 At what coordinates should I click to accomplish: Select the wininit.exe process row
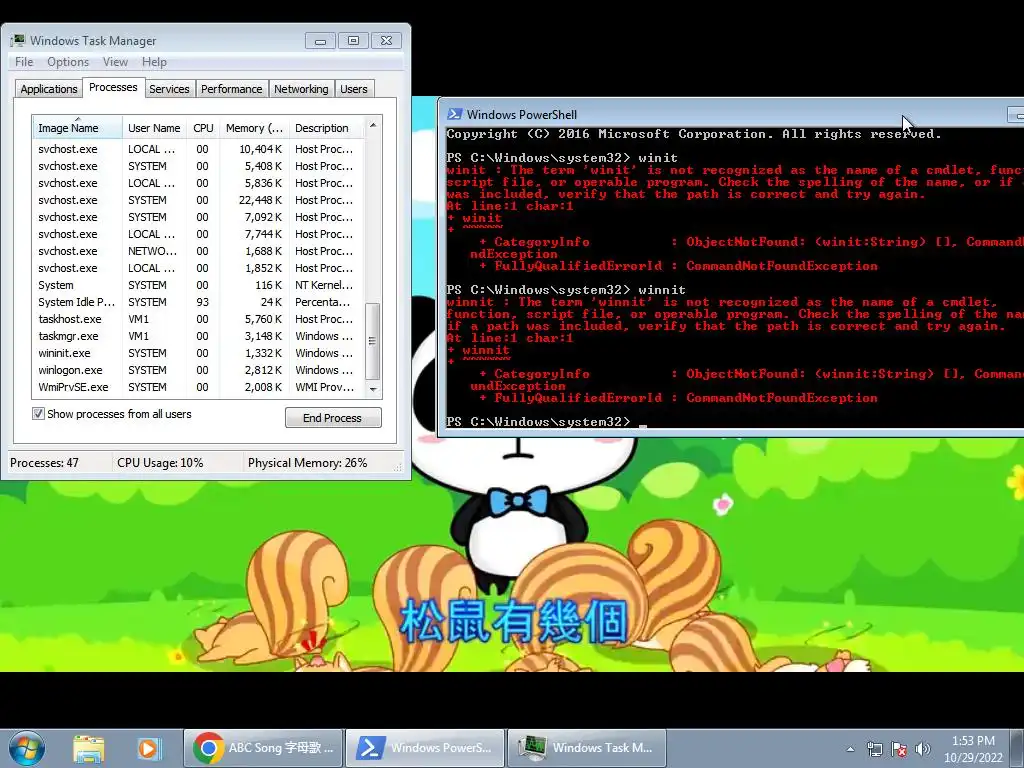point(199,353)
